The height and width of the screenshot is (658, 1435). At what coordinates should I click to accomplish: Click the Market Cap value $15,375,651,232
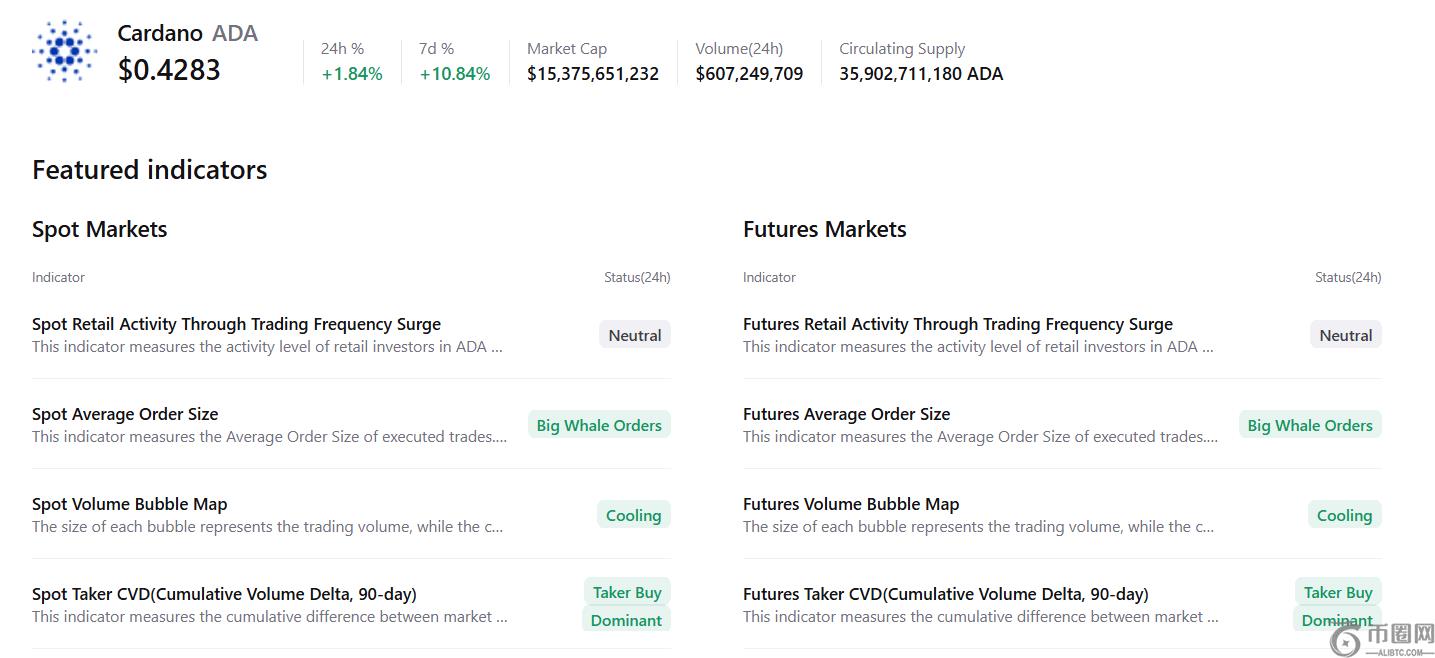[593, 74]
